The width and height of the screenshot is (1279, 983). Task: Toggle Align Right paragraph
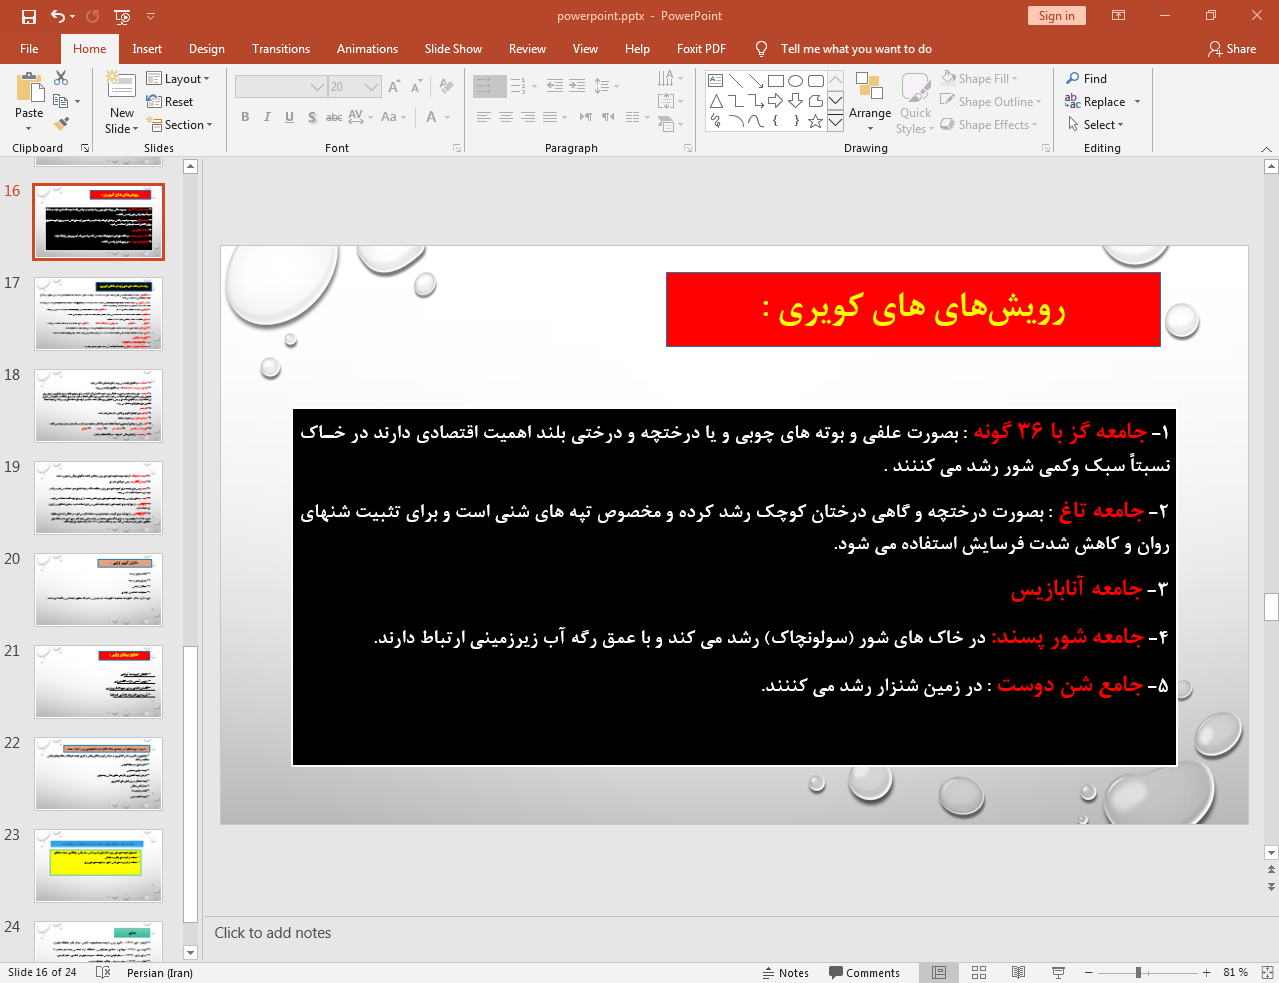point(528,117)
